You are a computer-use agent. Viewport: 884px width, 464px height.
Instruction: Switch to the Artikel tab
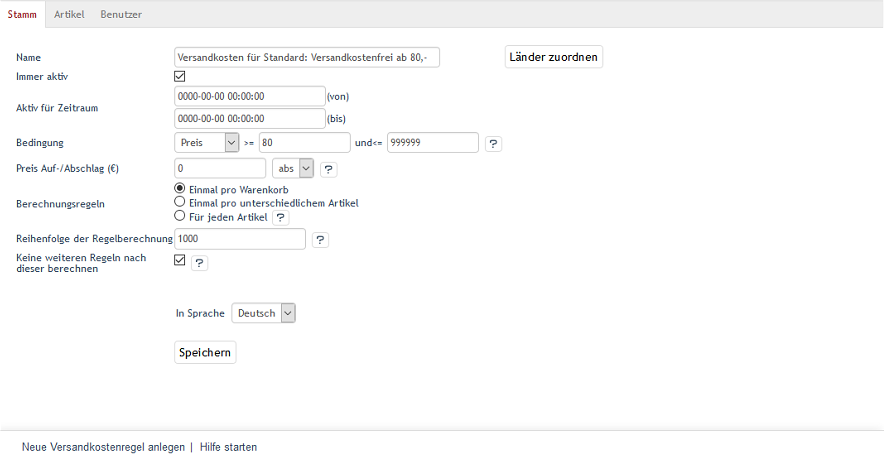pos(69,15)
